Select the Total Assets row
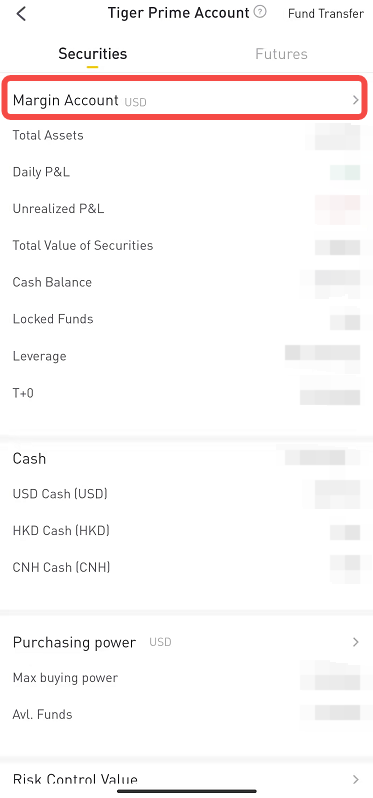Viewport: 373px width, 798px height. pos(186,135)
